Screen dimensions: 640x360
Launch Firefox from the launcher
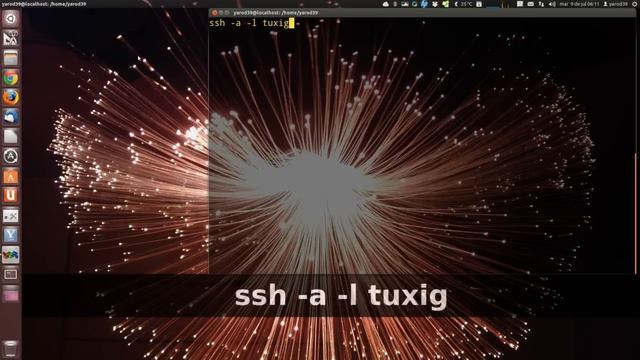(11, 97)
